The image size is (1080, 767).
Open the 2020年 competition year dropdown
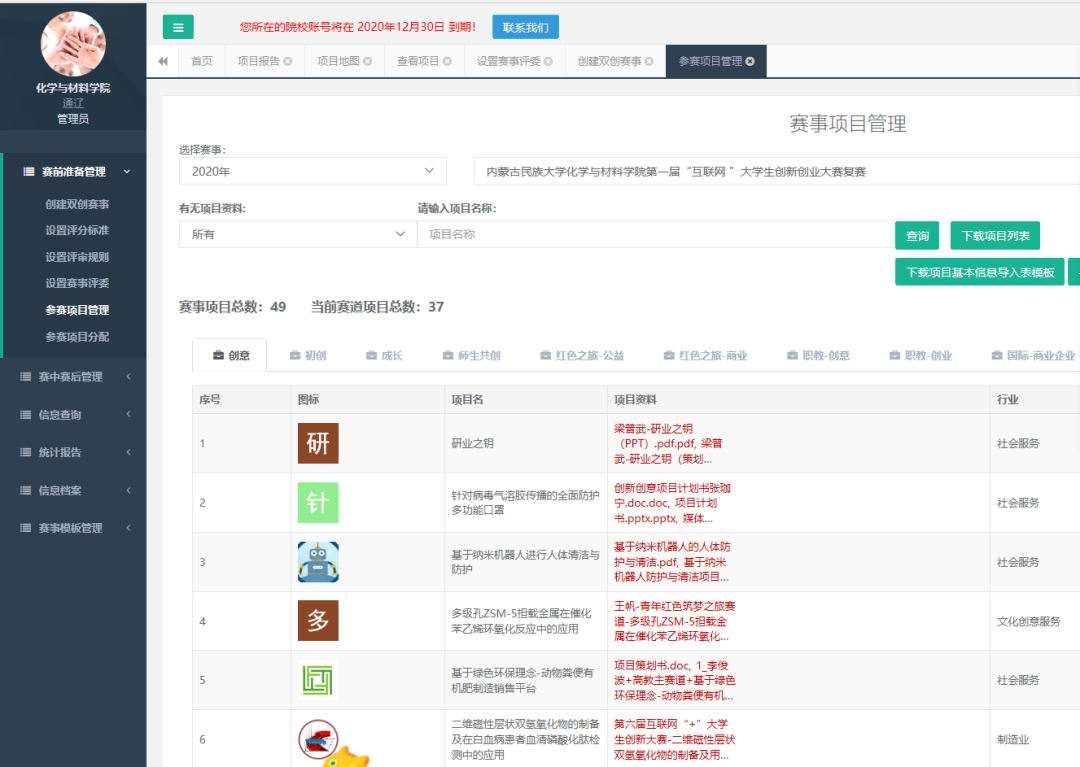[x=312, y=171]
